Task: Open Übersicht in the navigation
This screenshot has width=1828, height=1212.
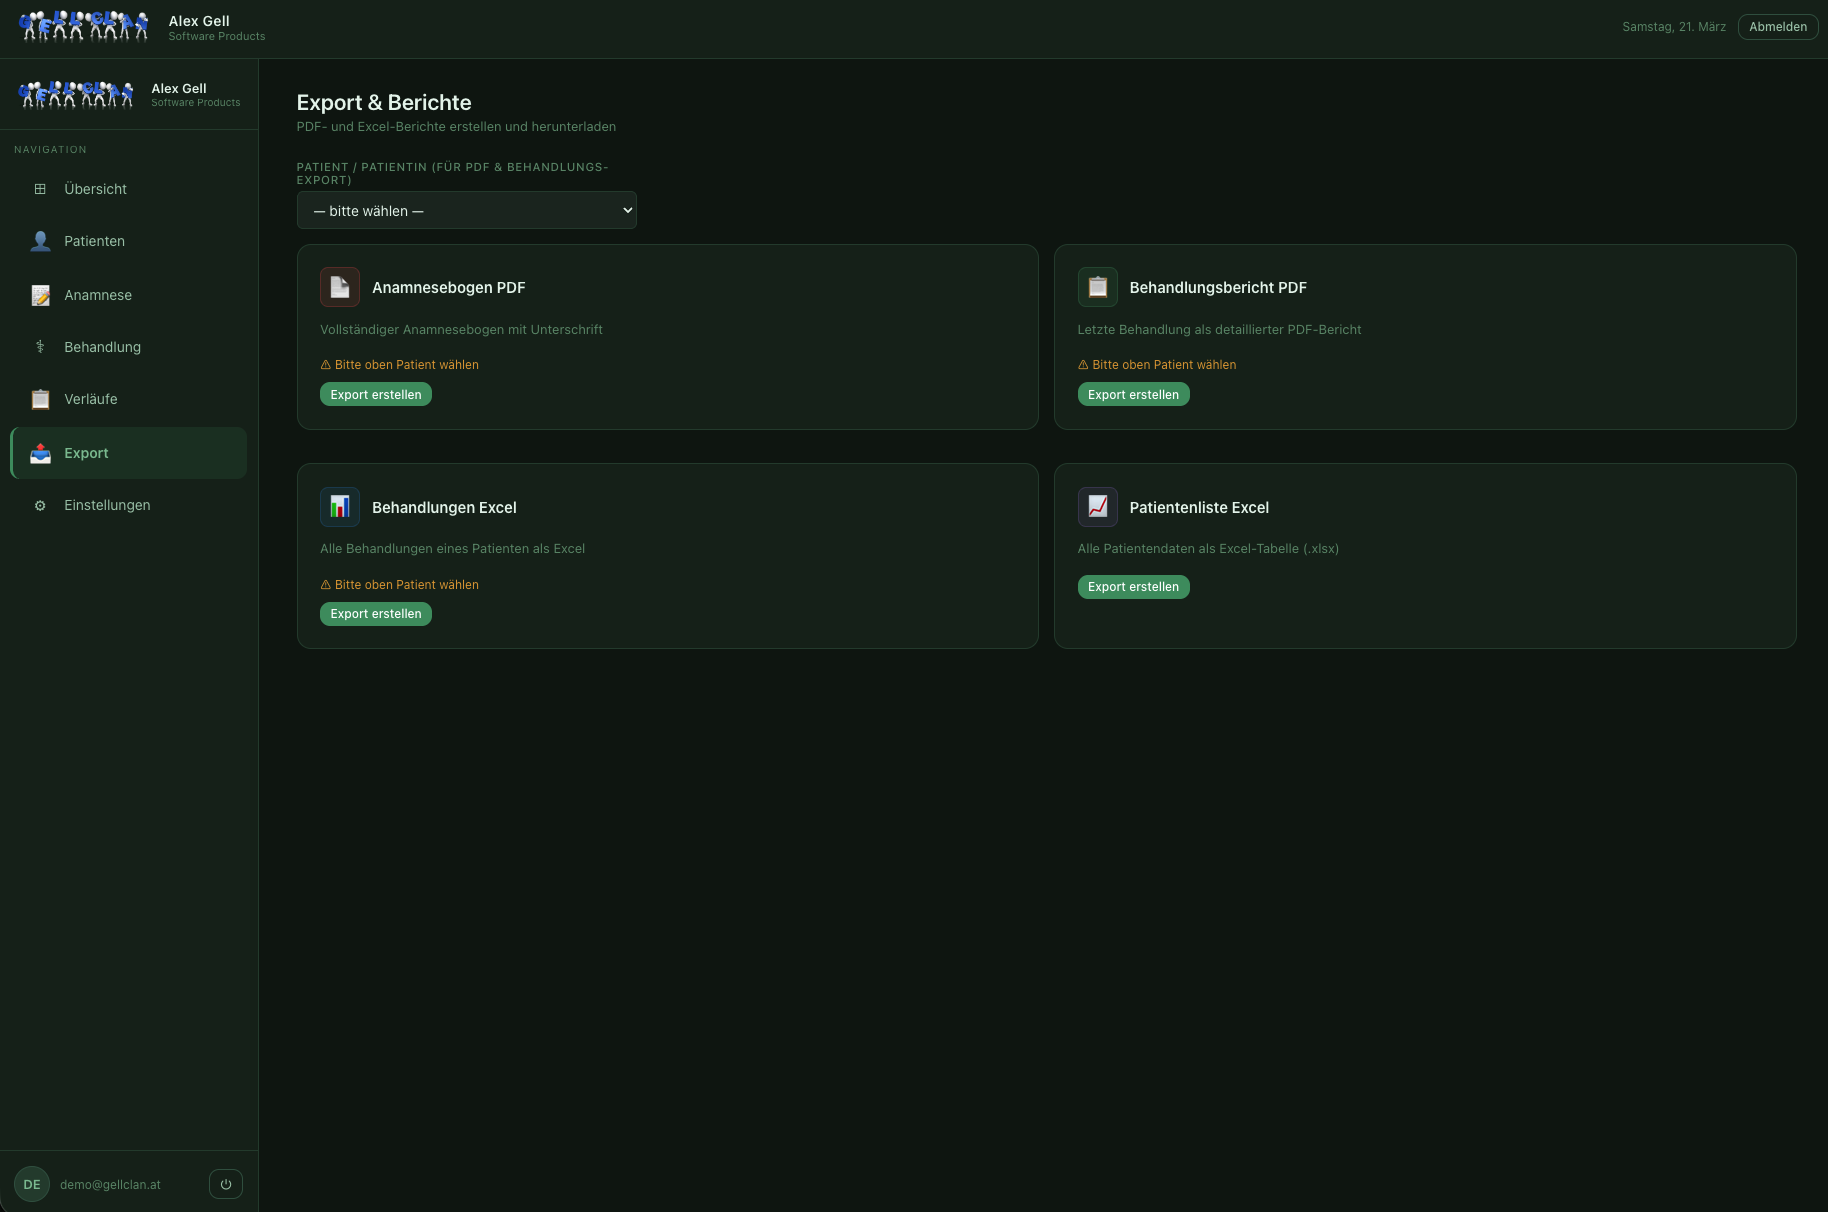Action: [x=129, y=189]
